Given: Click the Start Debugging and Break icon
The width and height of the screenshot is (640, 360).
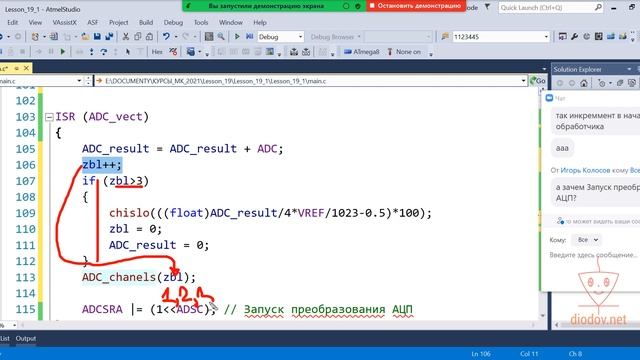Looking at the screenshot, I should (x=249, y=37).
